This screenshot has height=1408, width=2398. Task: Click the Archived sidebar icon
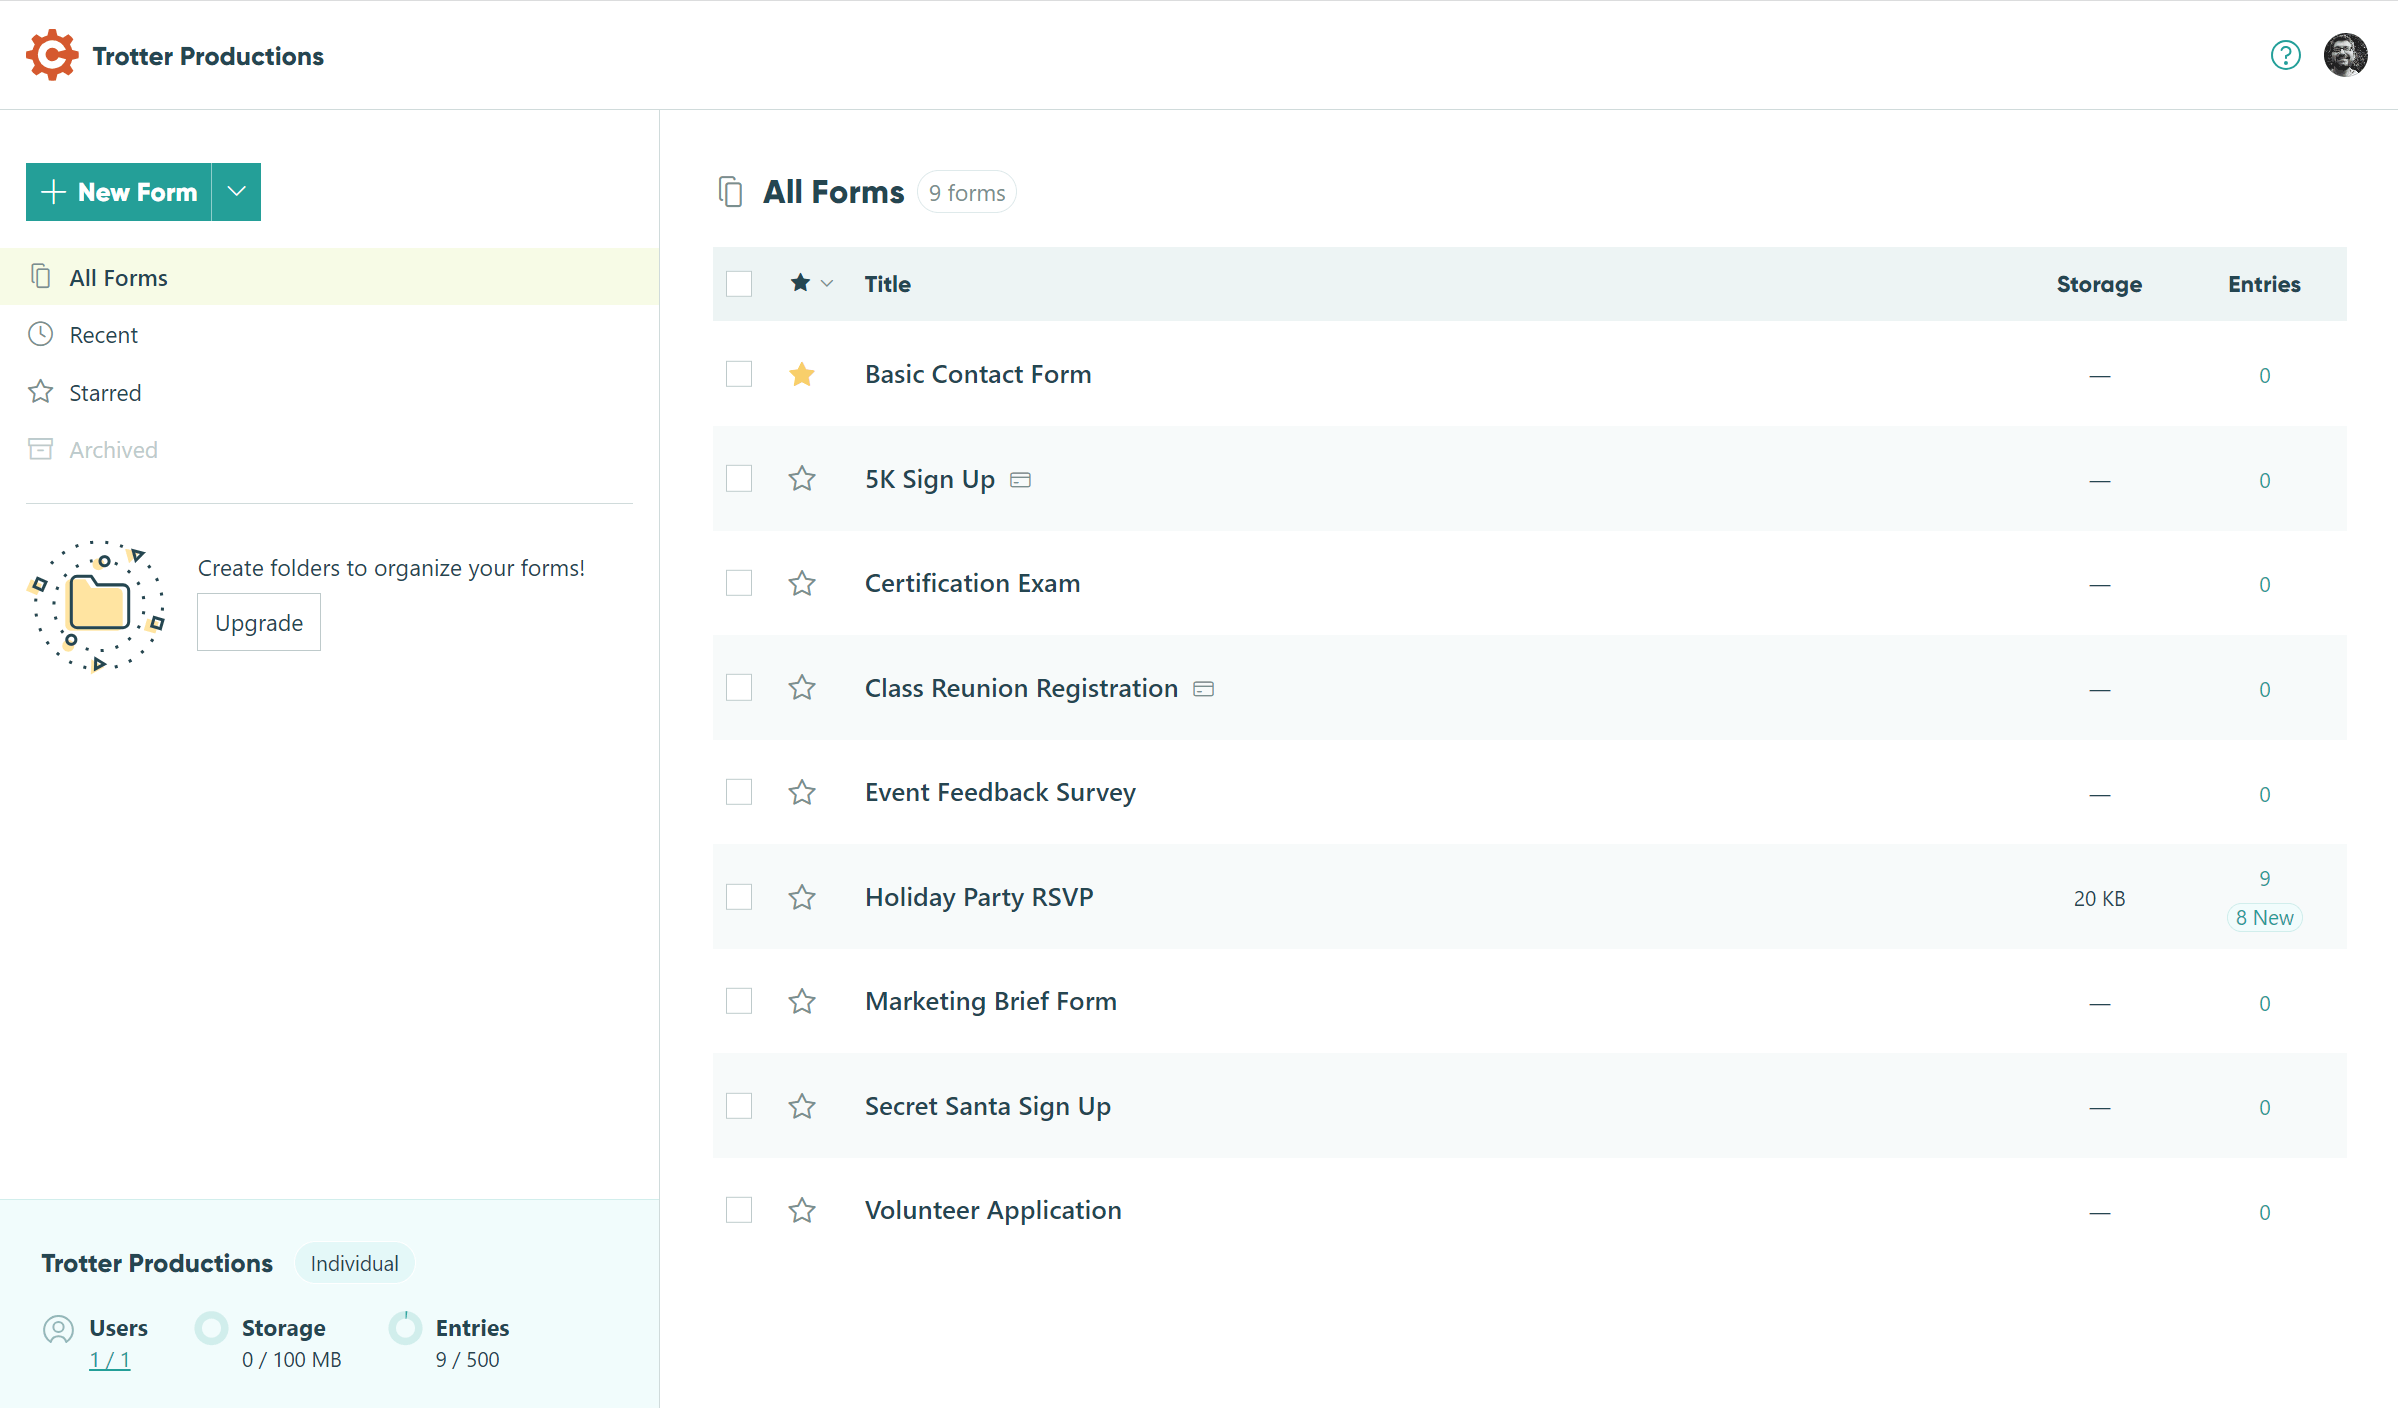pyautogui.click(x=40, y=449)
